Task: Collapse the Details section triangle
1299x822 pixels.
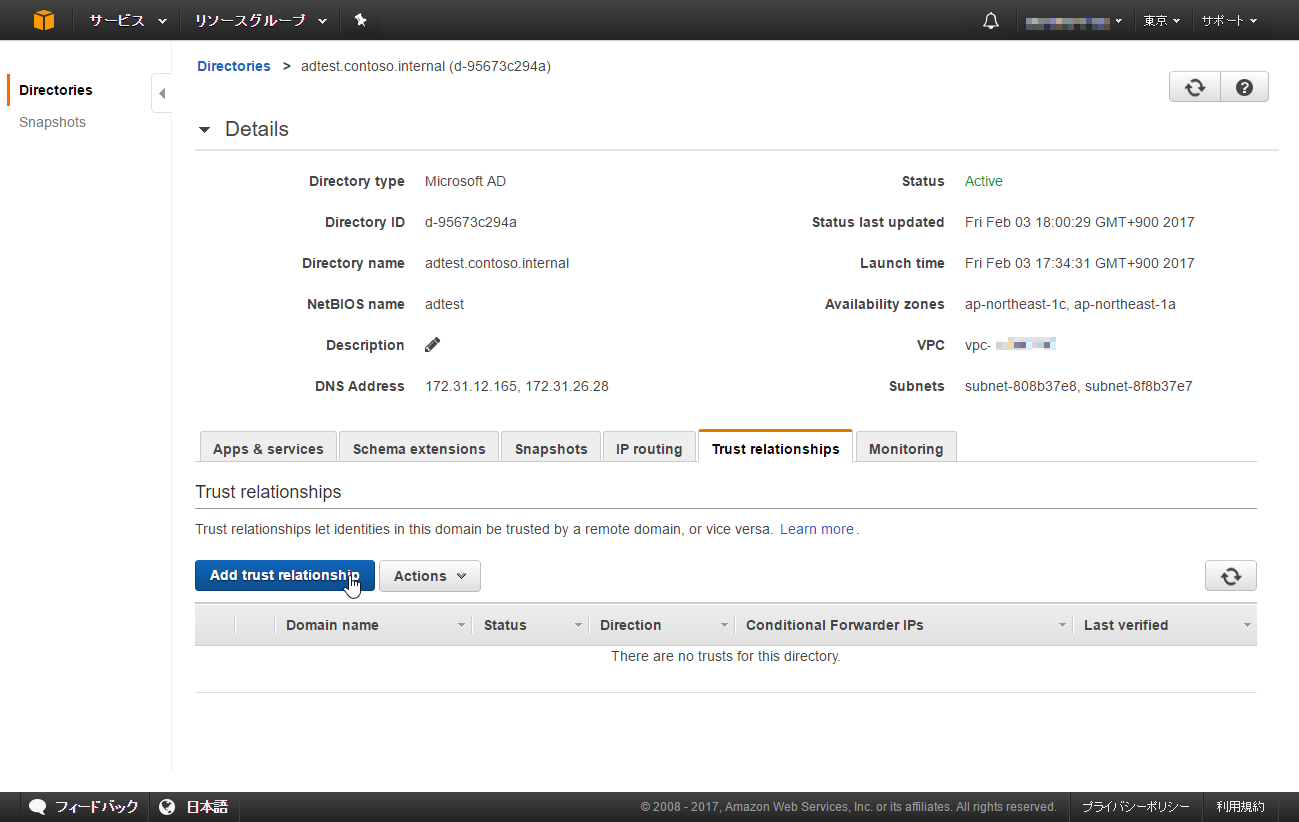Action: (x=205, y=130)
